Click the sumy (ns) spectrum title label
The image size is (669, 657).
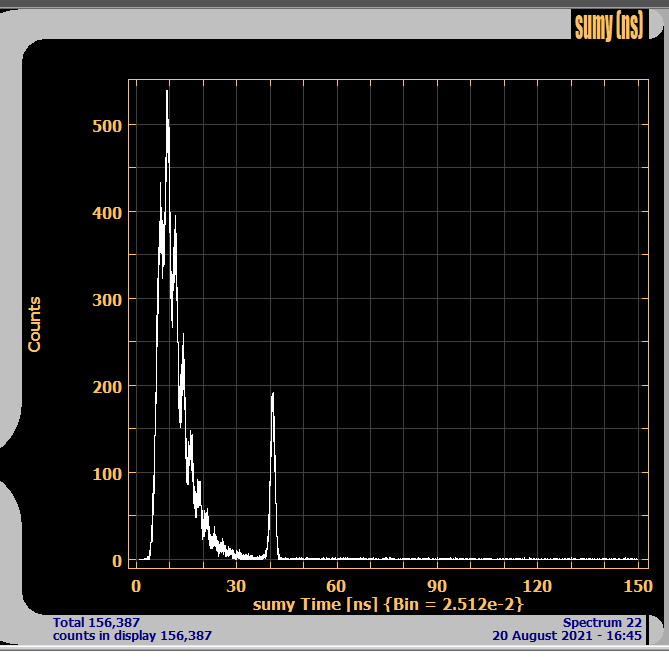point(609,25)
